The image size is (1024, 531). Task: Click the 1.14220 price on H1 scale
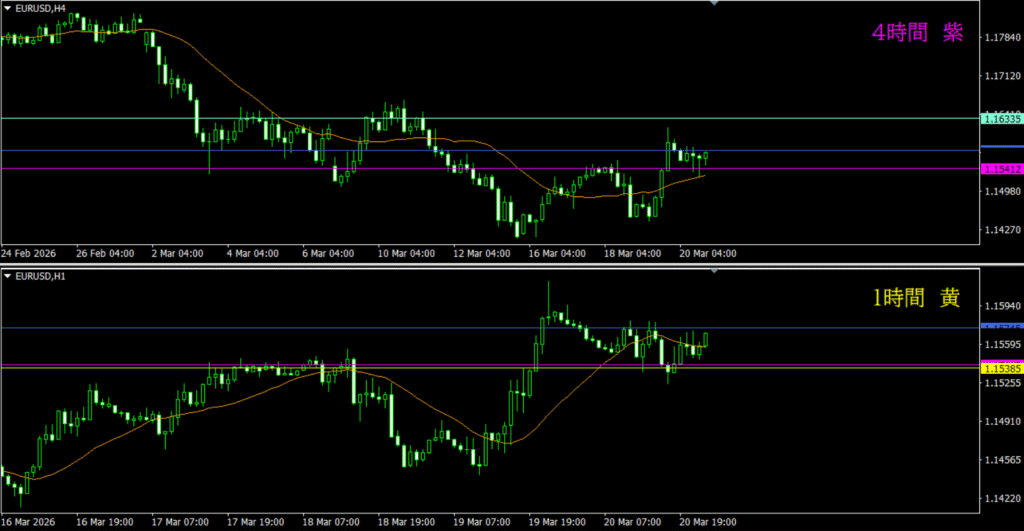(1001, 498)
